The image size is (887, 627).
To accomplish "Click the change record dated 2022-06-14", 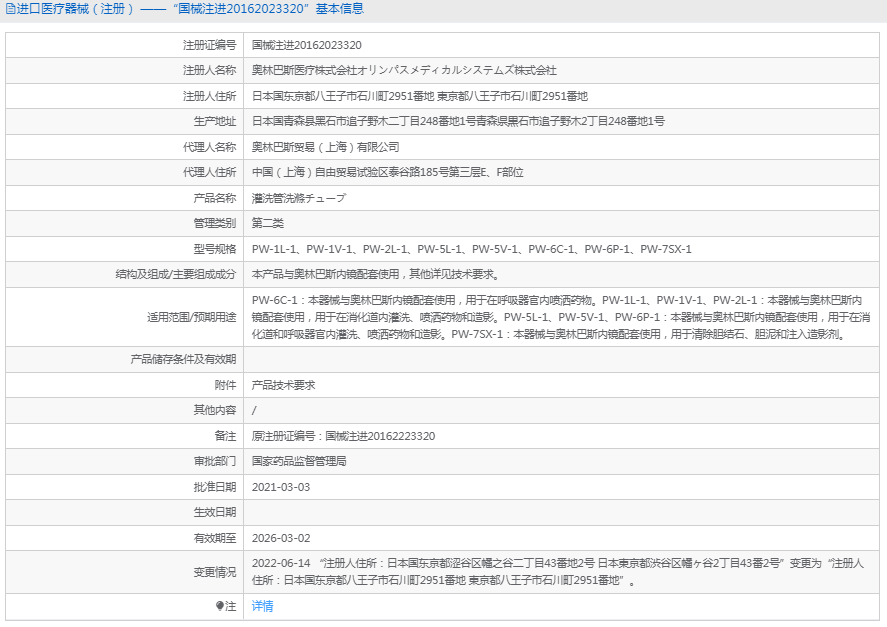I will pos(558,572).
